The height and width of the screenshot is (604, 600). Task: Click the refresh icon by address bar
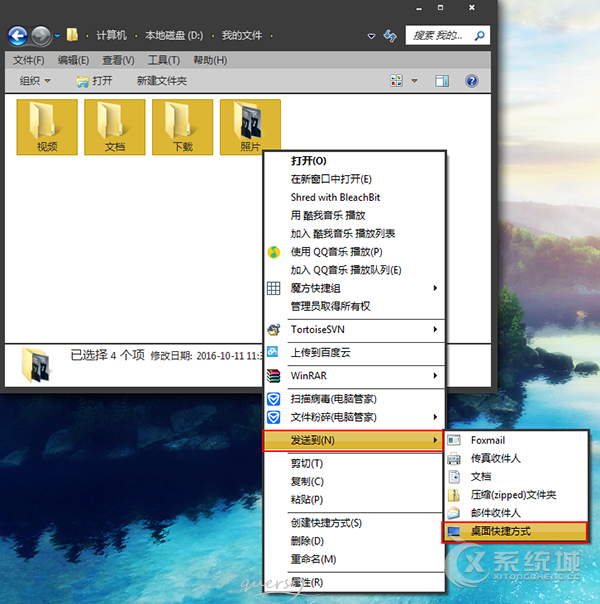[x=390, y=36]
